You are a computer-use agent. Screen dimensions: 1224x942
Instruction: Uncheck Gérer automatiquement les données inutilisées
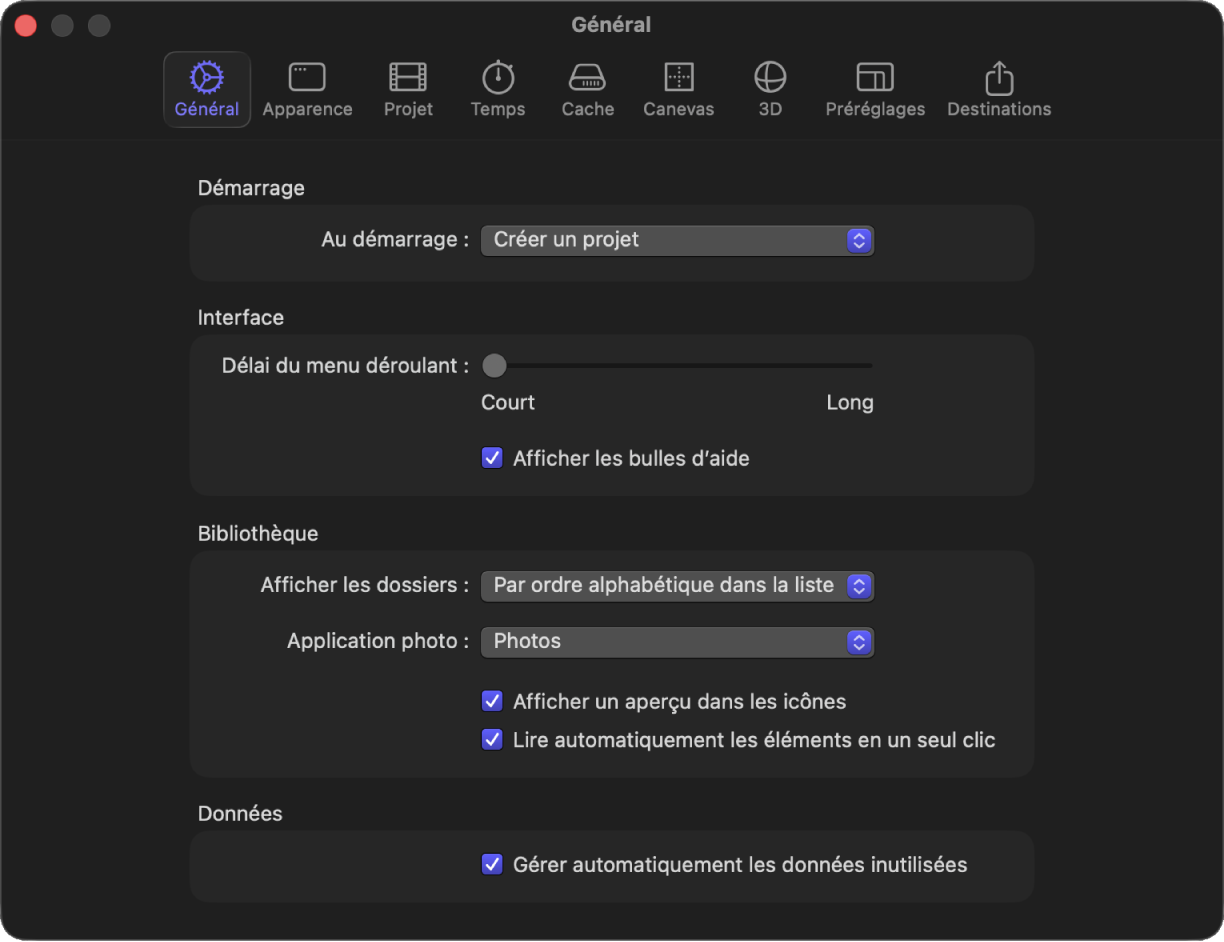tap(492, 864)
